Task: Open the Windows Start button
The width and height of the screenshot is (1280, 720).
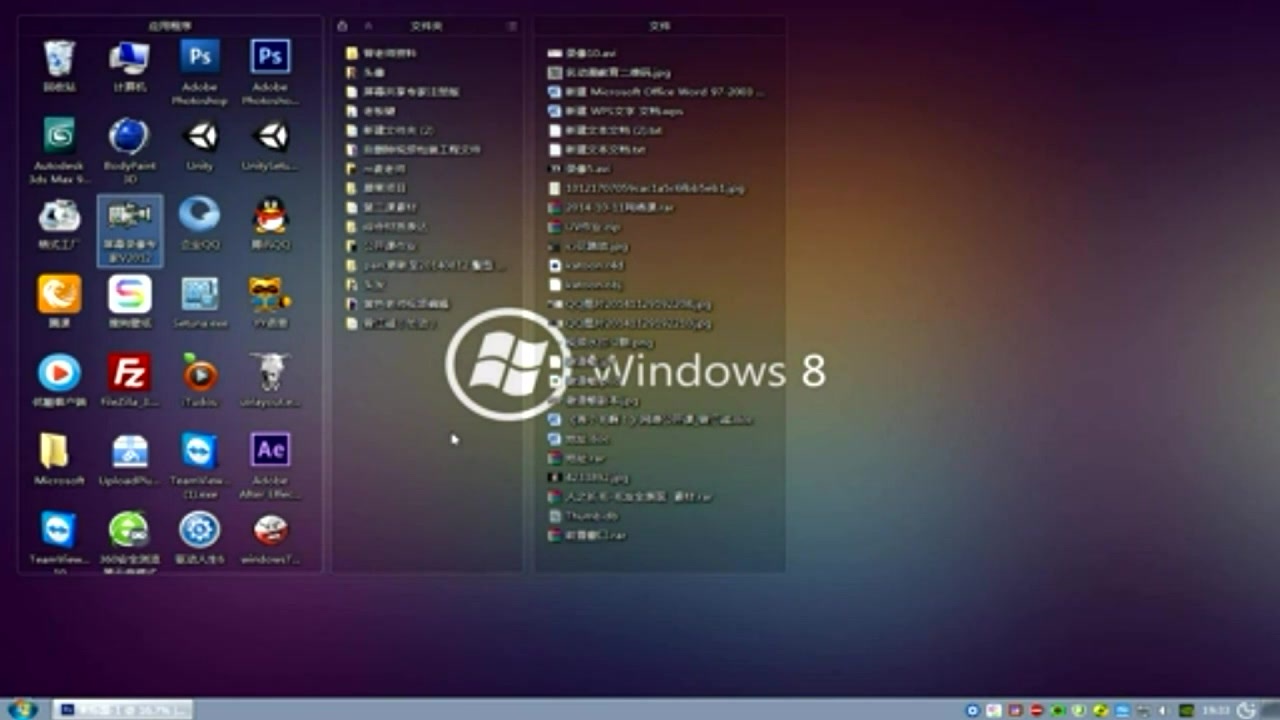Action: (21, 709)
